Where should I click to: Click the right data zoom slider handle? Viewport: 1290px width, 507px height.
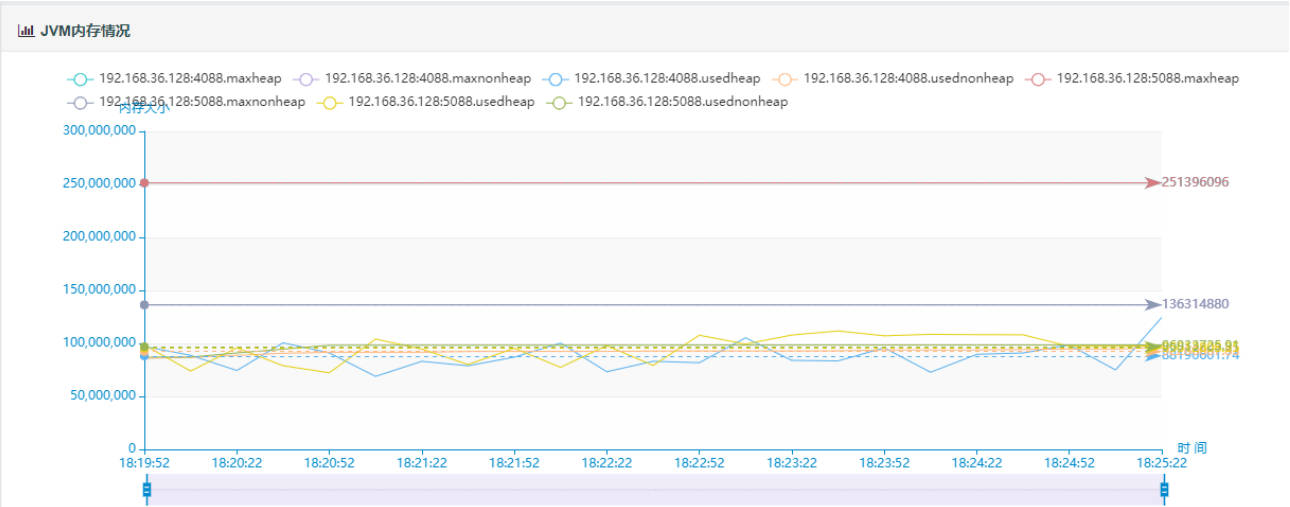pyautogui.click(x=1164, y=489)
